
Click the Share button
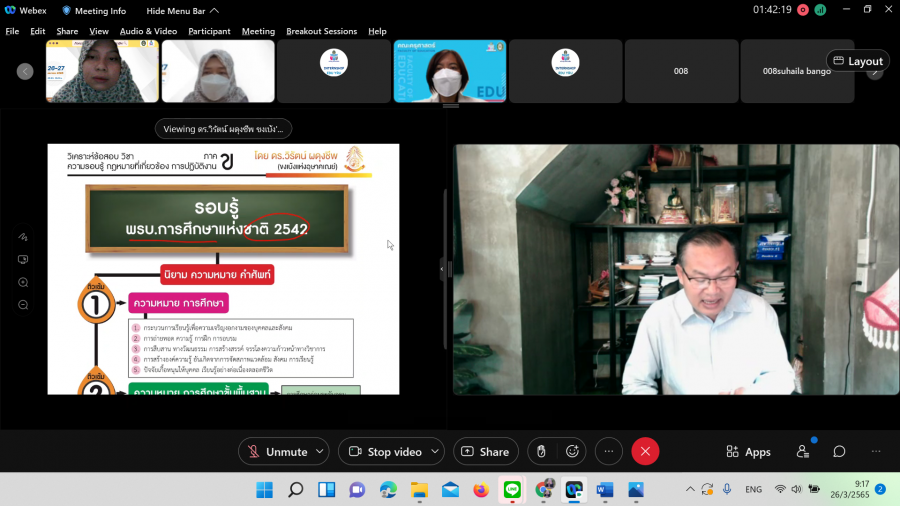[x=485, y=452]
